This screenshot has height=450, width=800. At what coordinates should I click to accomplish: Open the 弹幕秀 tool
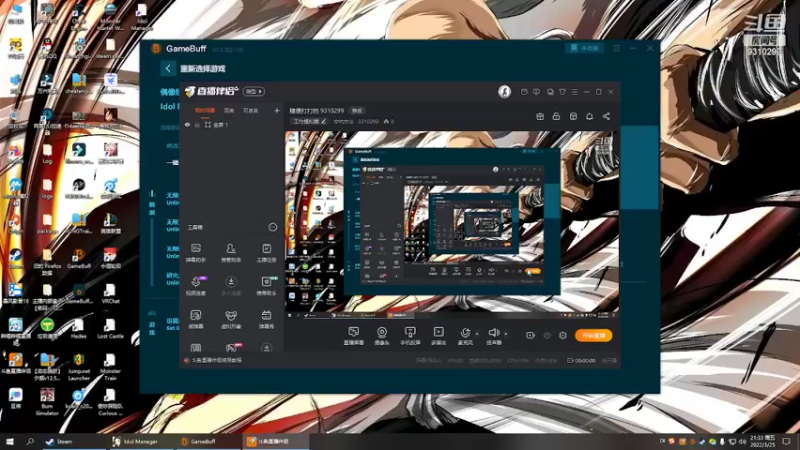coord(266,319)
